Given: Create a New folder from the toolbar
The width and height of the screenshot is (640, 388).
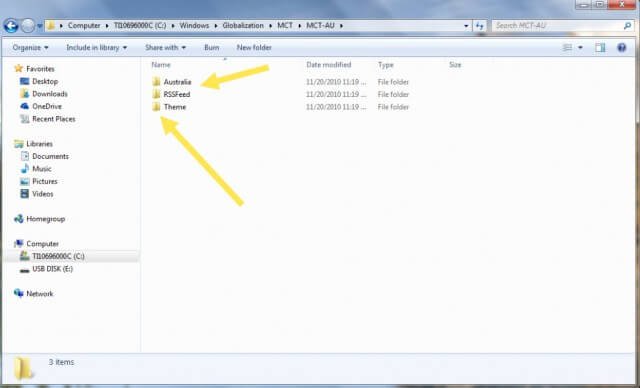Looking at the screenshot, I should click(x=254, y=48).
